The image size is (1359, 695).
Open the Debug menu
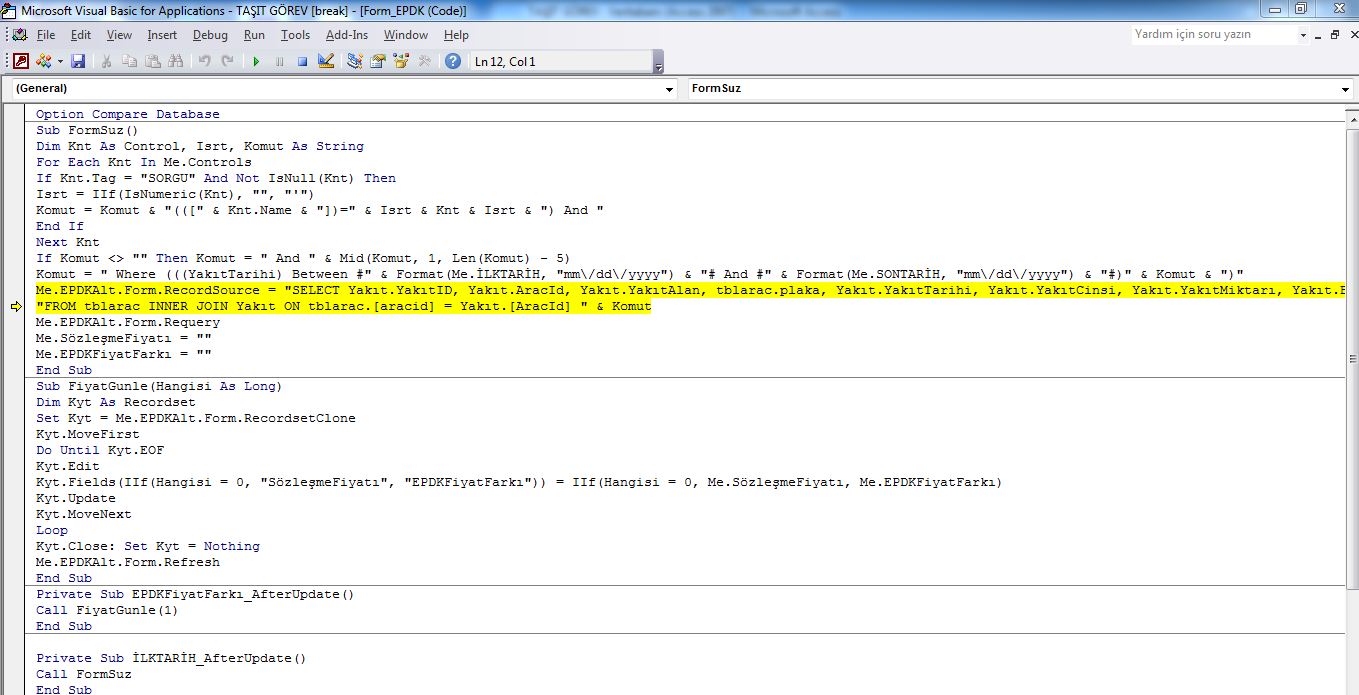(x=210, y=35)
